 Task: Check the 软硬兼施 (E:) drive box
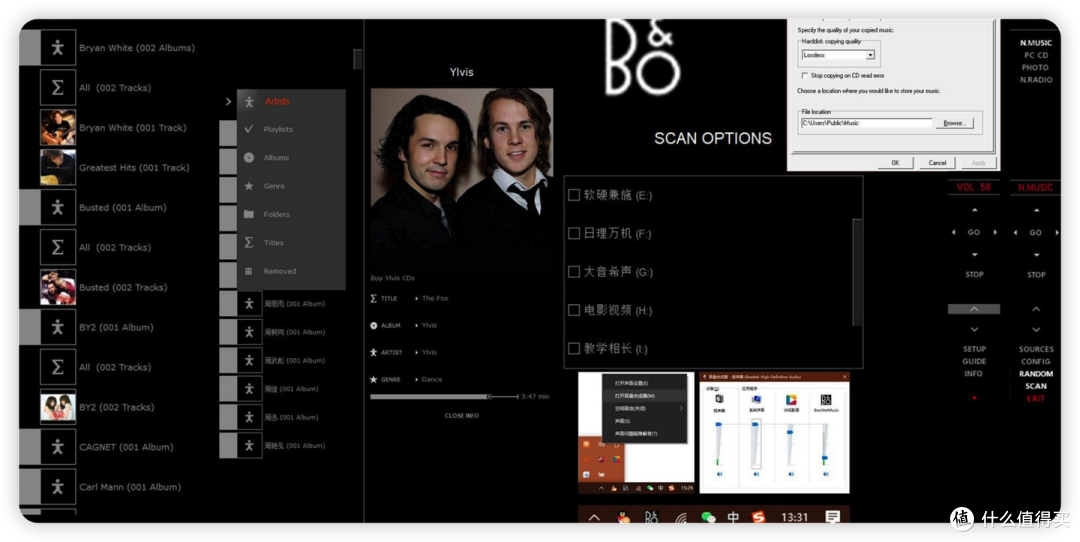pyautogui.click(x=573, y=195)
